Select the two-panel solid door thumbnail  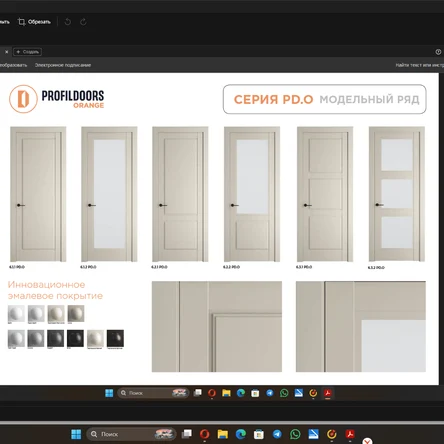[180, 194]
